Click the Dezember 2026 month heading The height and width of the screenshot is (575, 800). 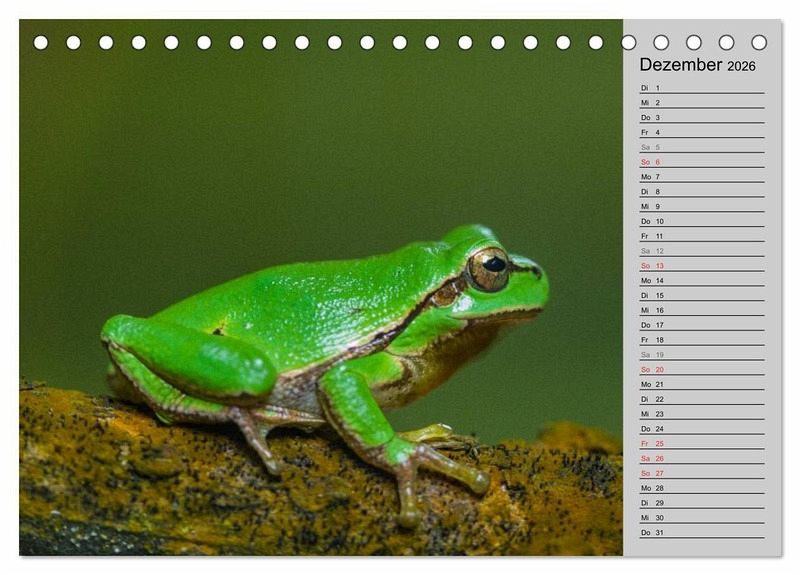(x=697, y=65)
